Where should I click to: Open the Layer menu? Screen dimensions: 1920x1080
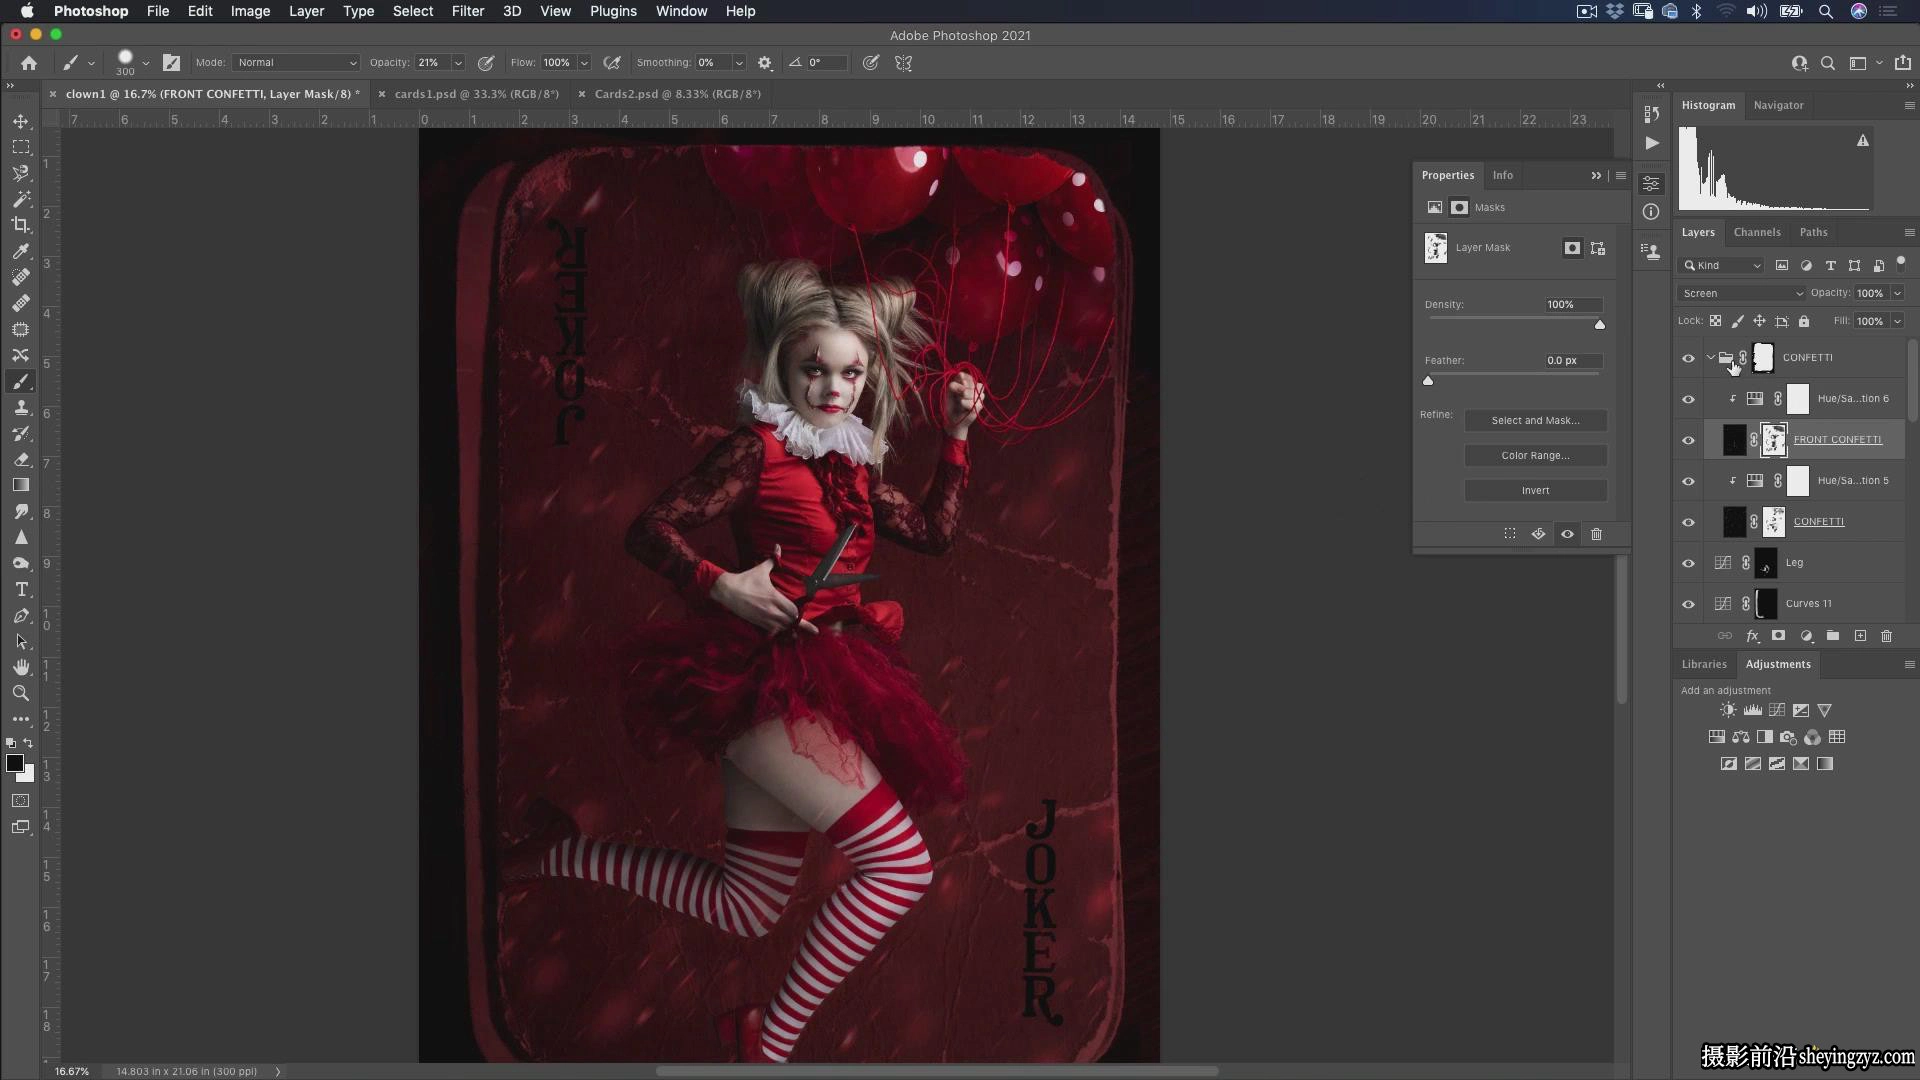coord(306,11)
